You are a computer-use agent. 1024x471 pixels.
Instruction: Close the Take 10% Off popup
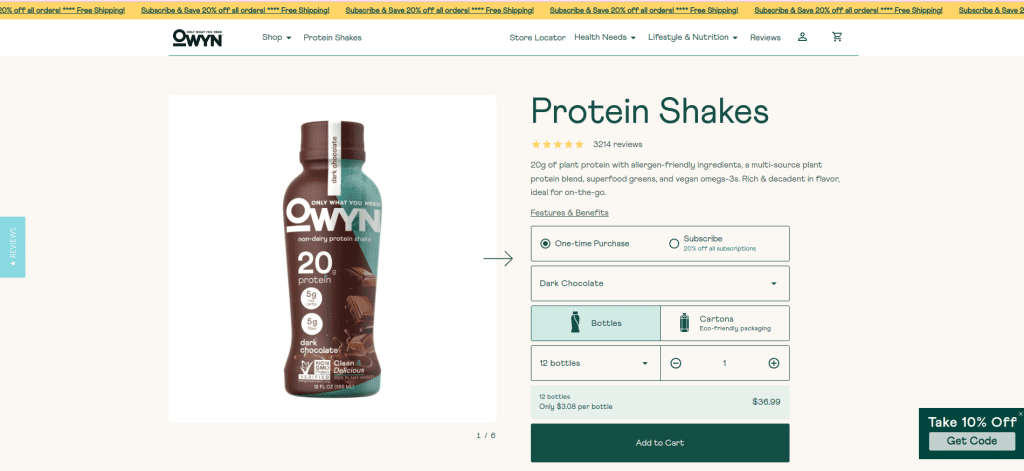(1020, 414)
